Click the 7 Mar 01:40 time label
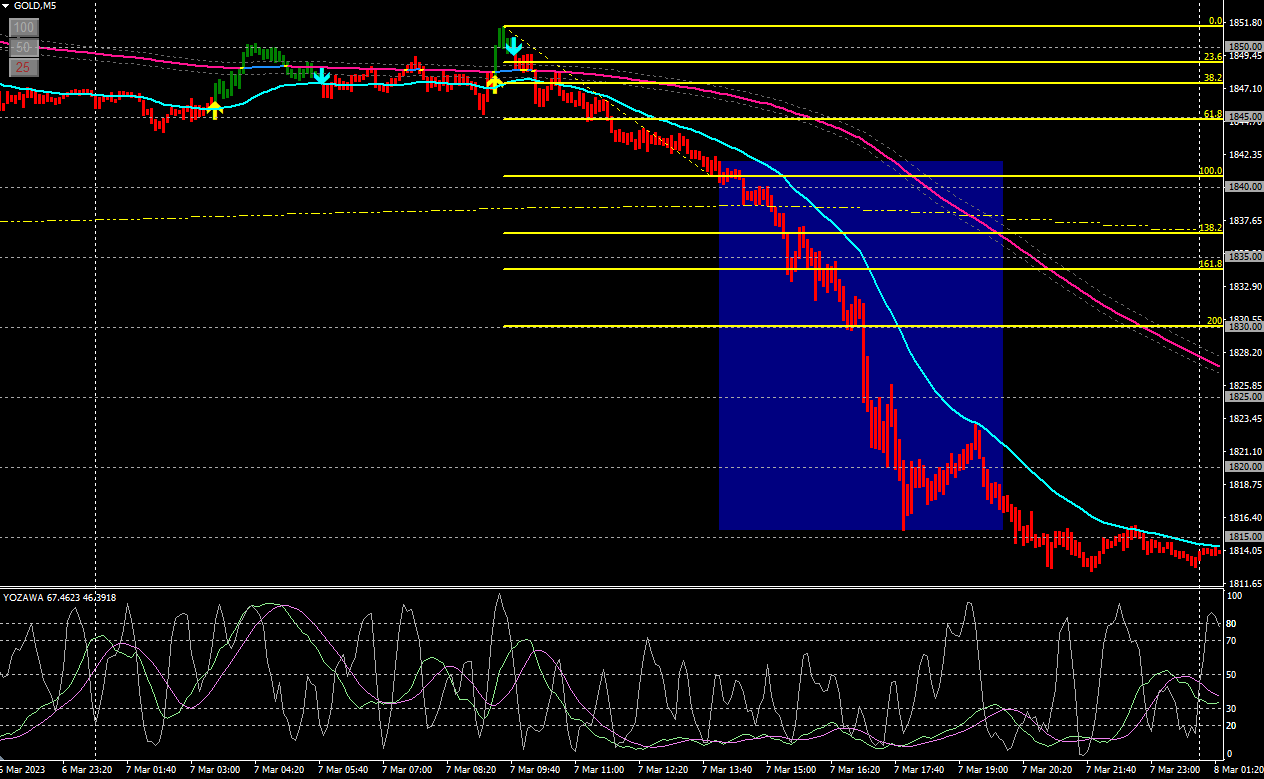 (x=152, y=770)
